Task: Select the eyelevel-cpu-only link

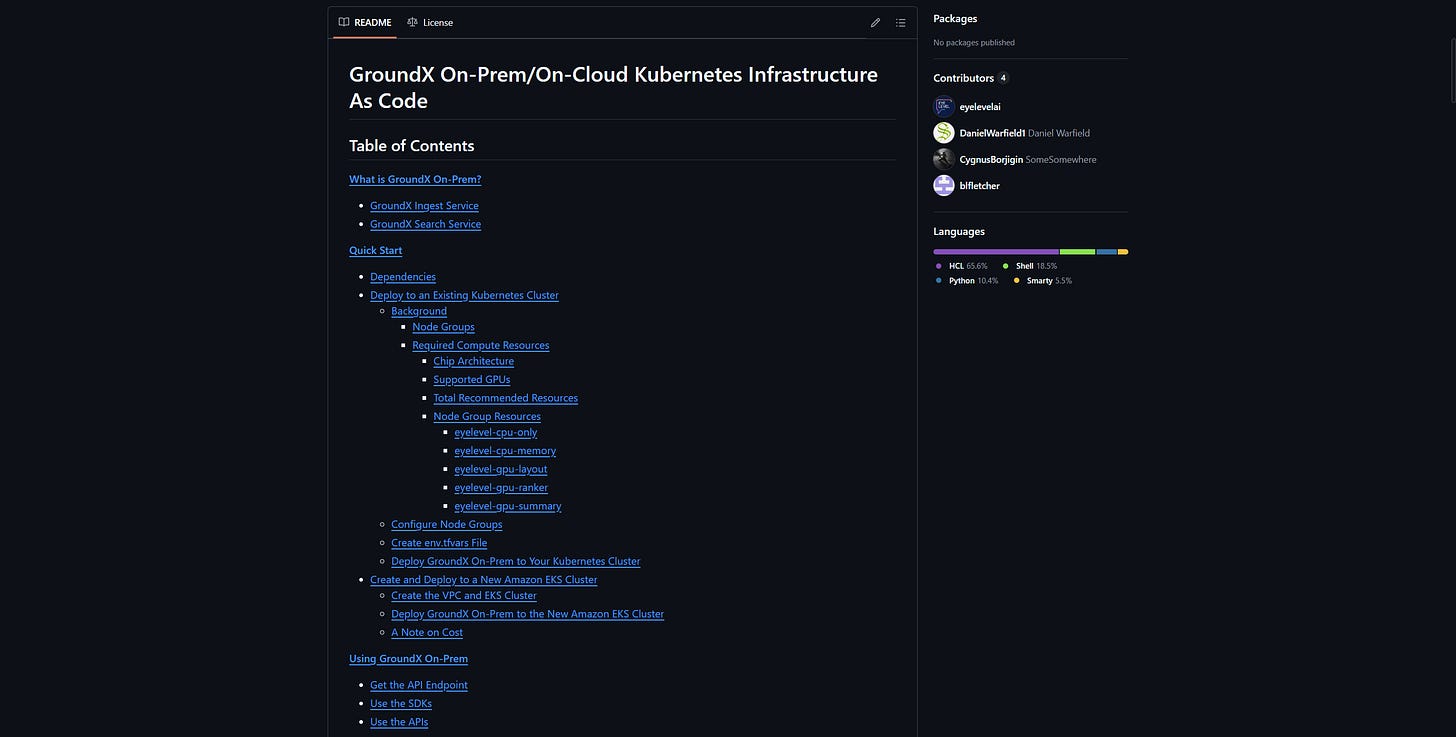Action: tap(496, 432)
